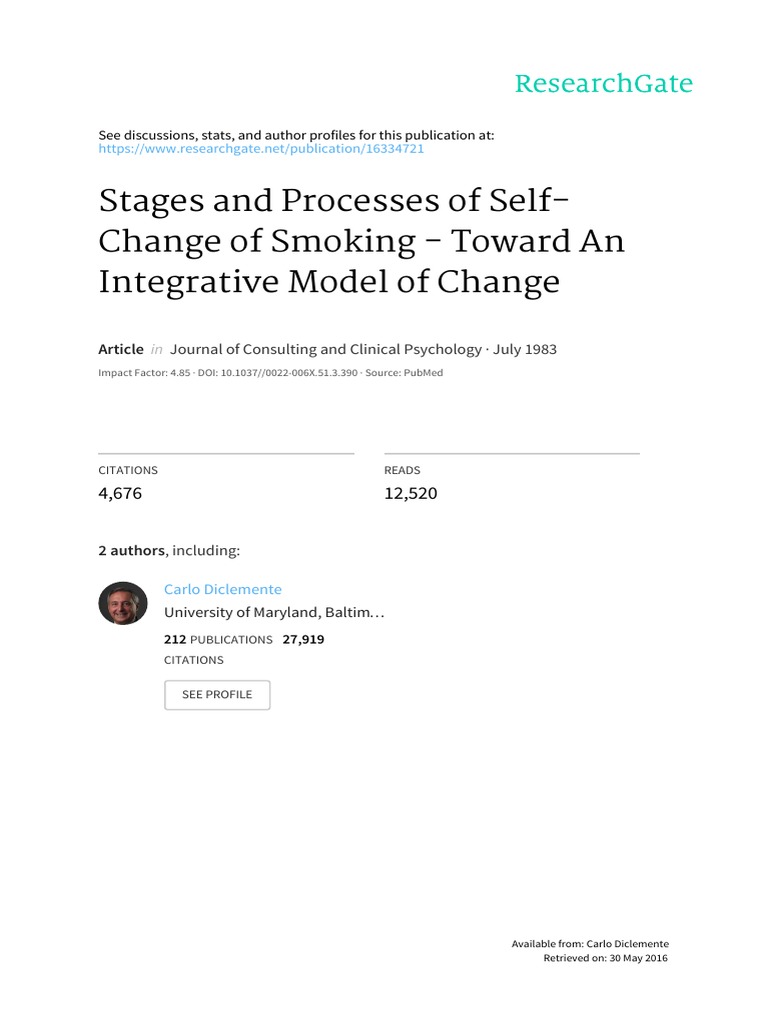The width and height of the screenshot is (768, 1024).
Task: Click the reads count 12,520
Action: tap(411, 493)
